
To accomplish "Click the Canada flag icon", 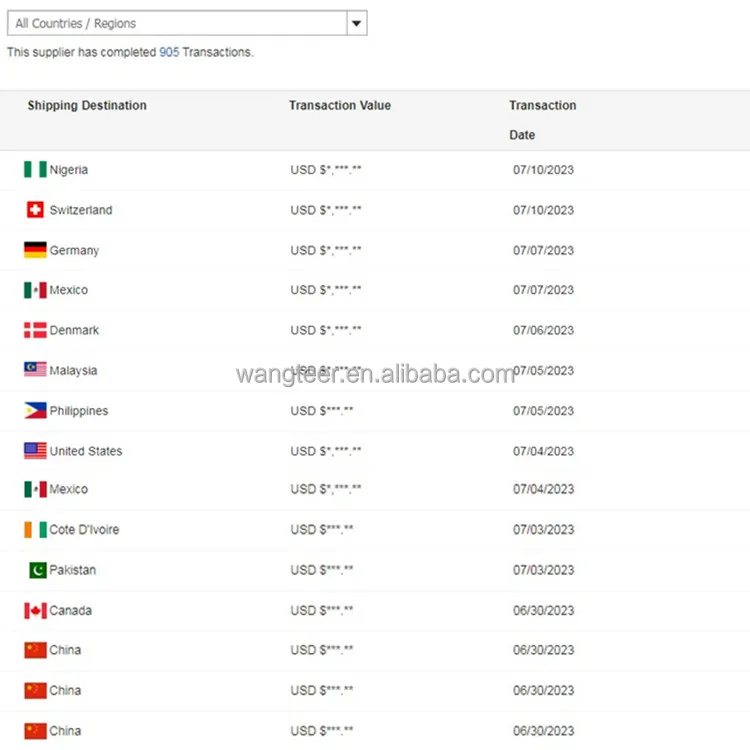I will click(35, 610).
